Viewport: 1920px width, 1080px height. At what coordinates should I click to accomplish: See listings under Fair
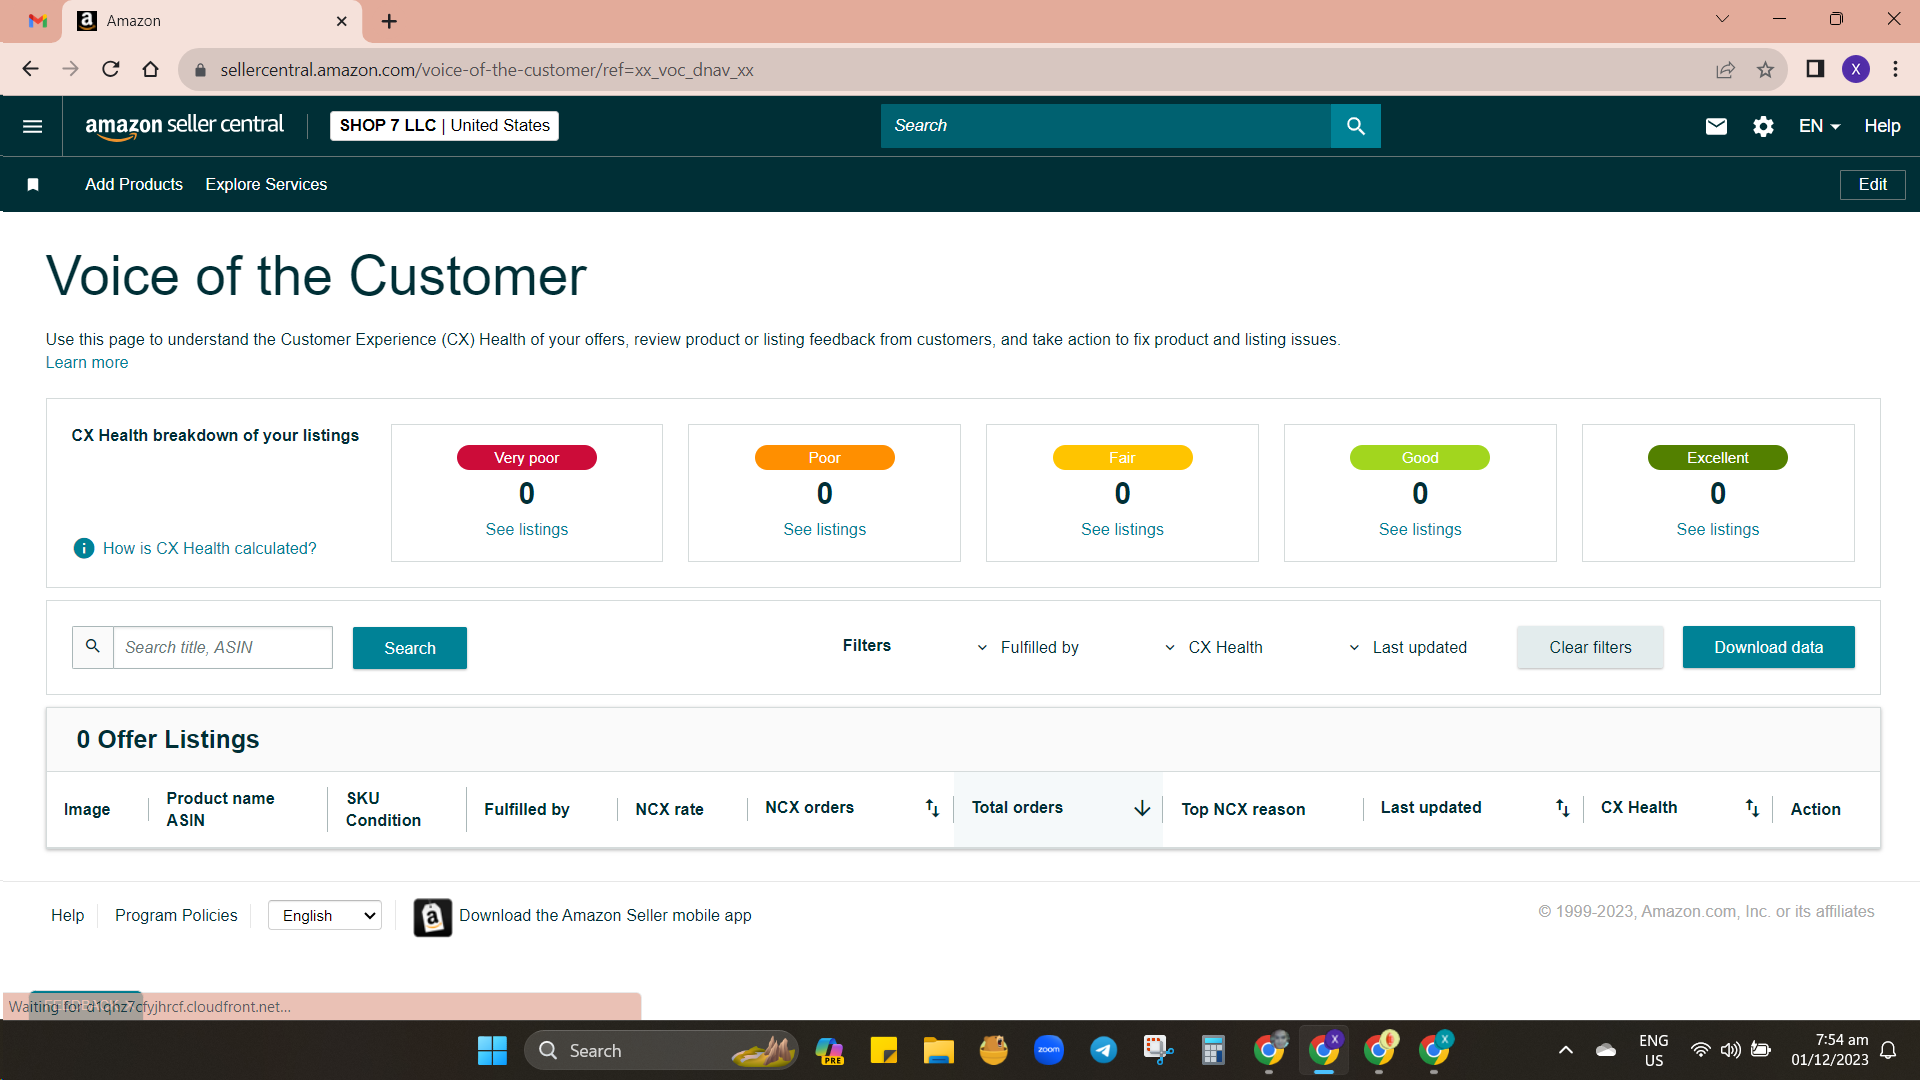pyautogui.click(x=1122, y=529)
